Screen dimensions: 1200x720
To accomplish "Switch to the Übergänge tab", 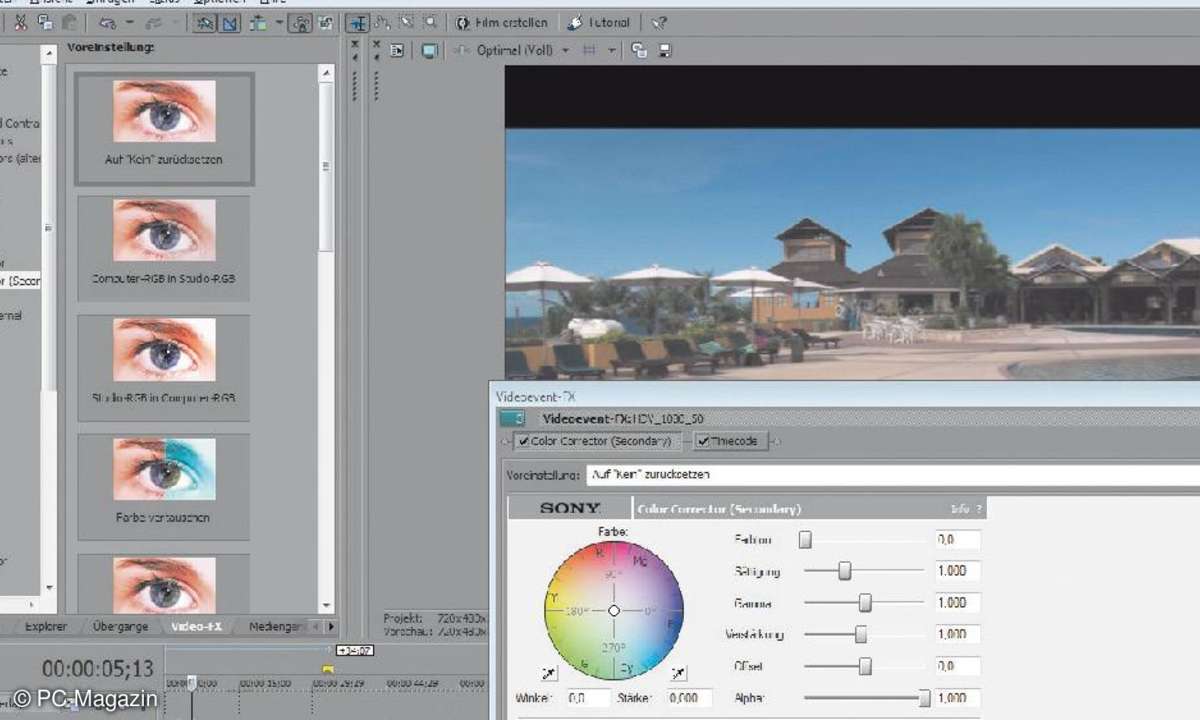I will (120, 626).
